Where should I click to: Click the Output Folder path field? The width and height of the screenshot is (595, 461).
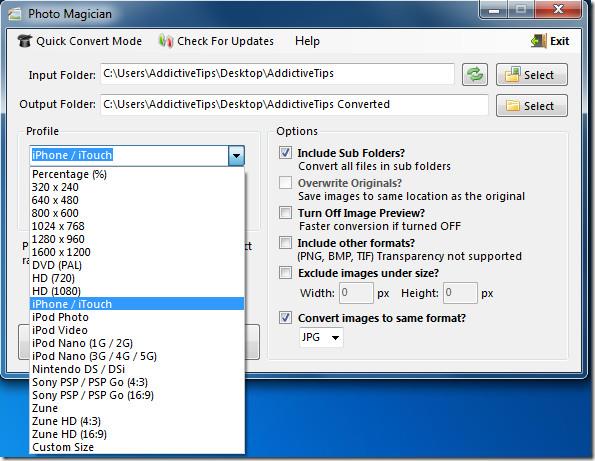click(294, 105)
